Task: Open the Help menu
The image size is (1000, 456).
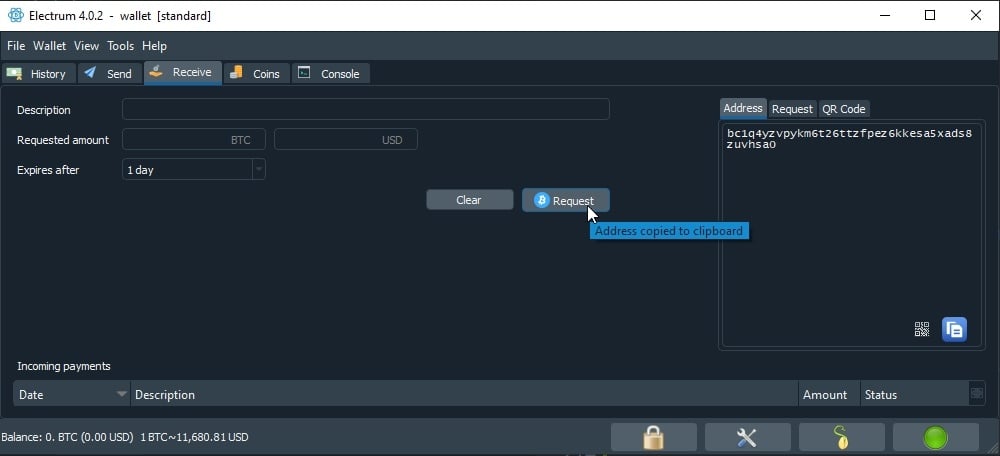Action: [154, 46]
